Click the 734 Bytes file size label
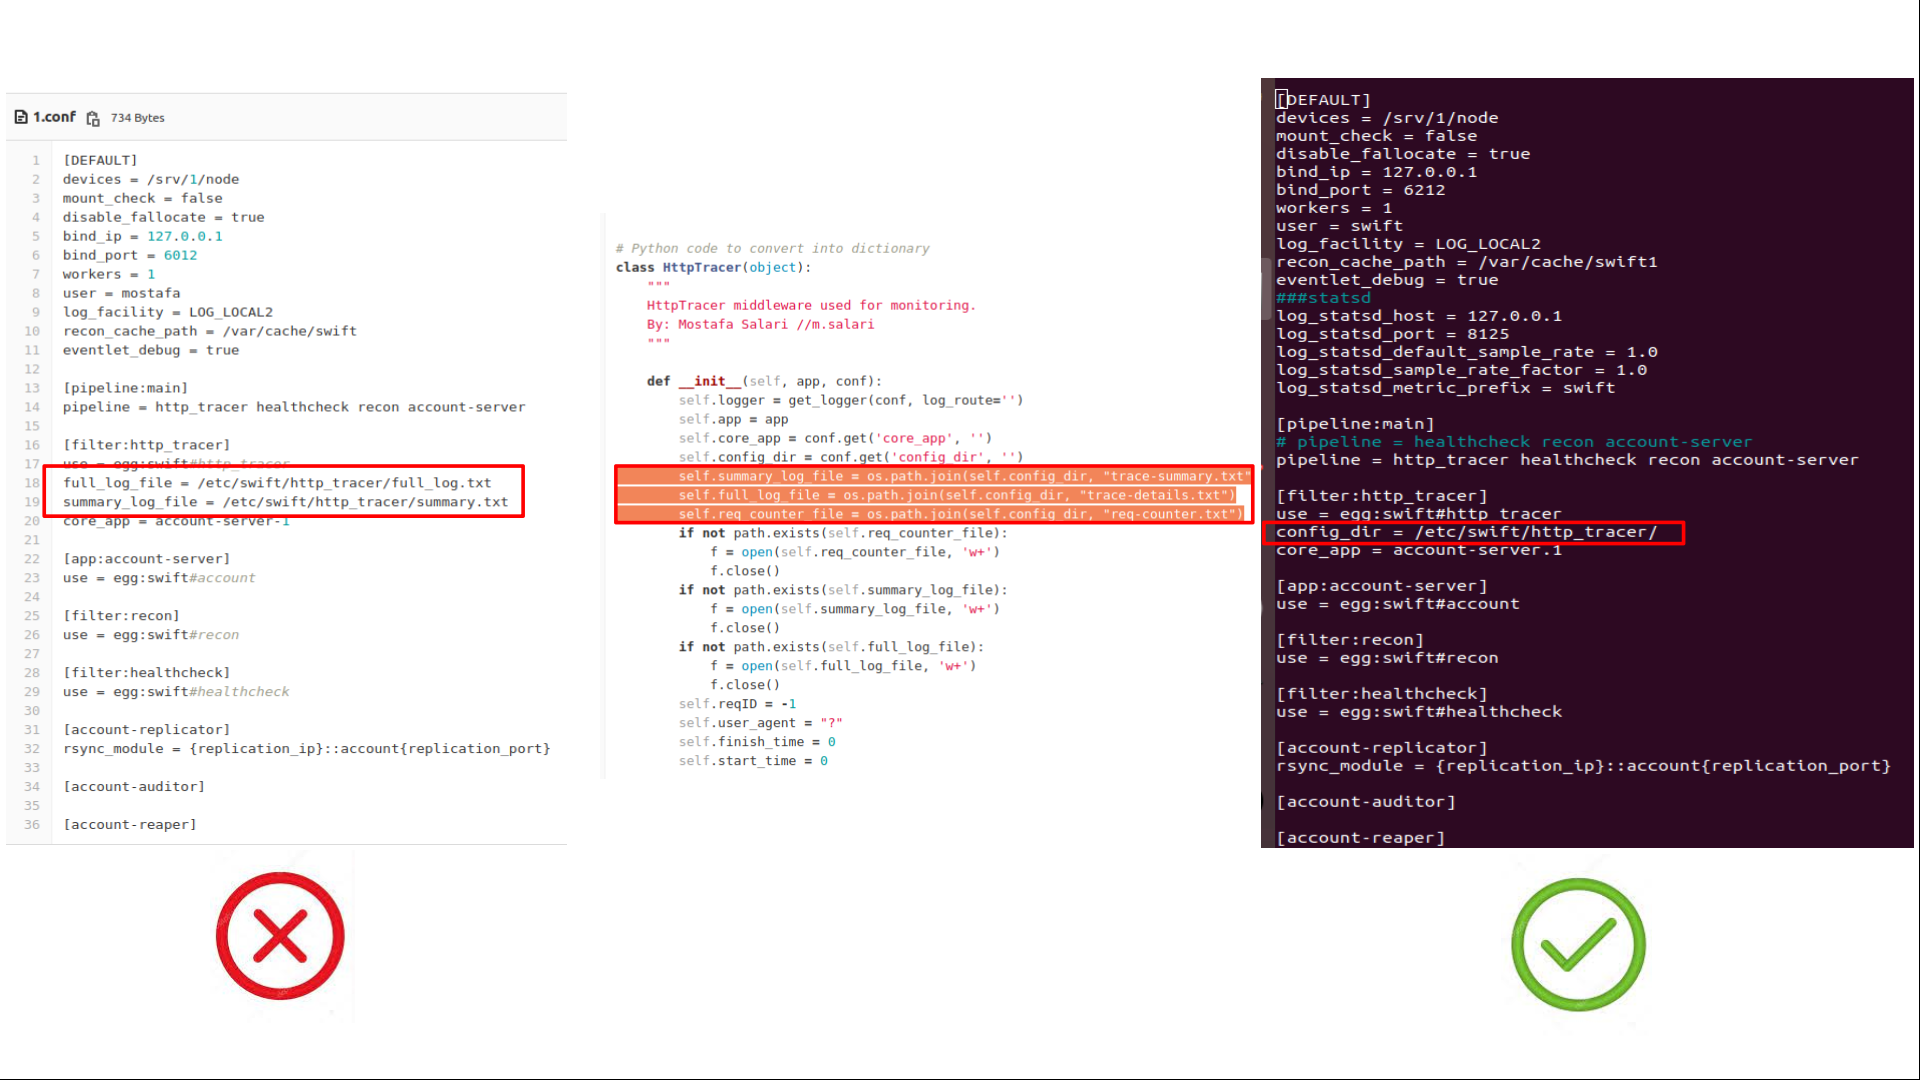The width and height of the screenshot is (1920, 1080). (138, 118)
